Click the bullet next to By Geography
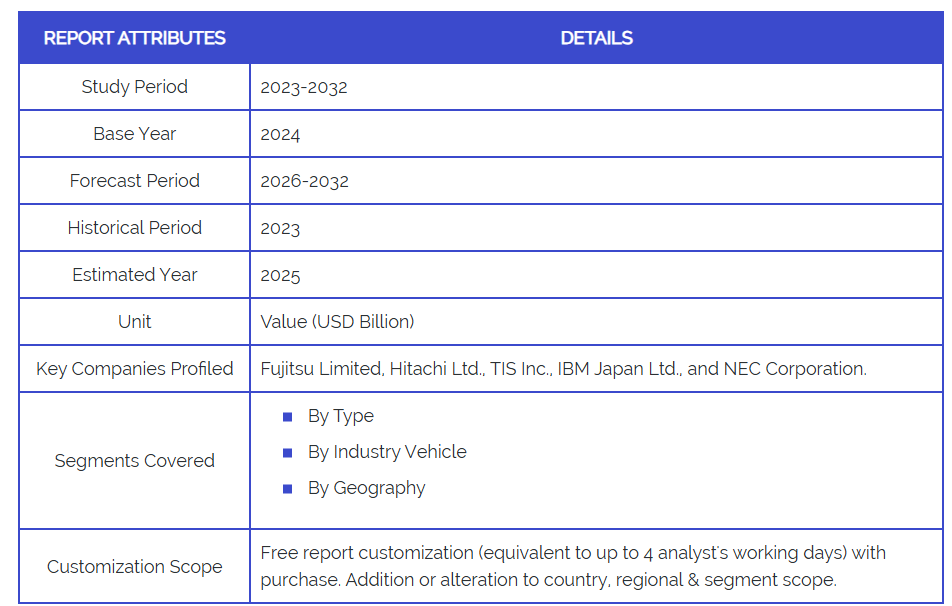The height and width of the screenshot is (606, 952). click(x=288, y=489)
